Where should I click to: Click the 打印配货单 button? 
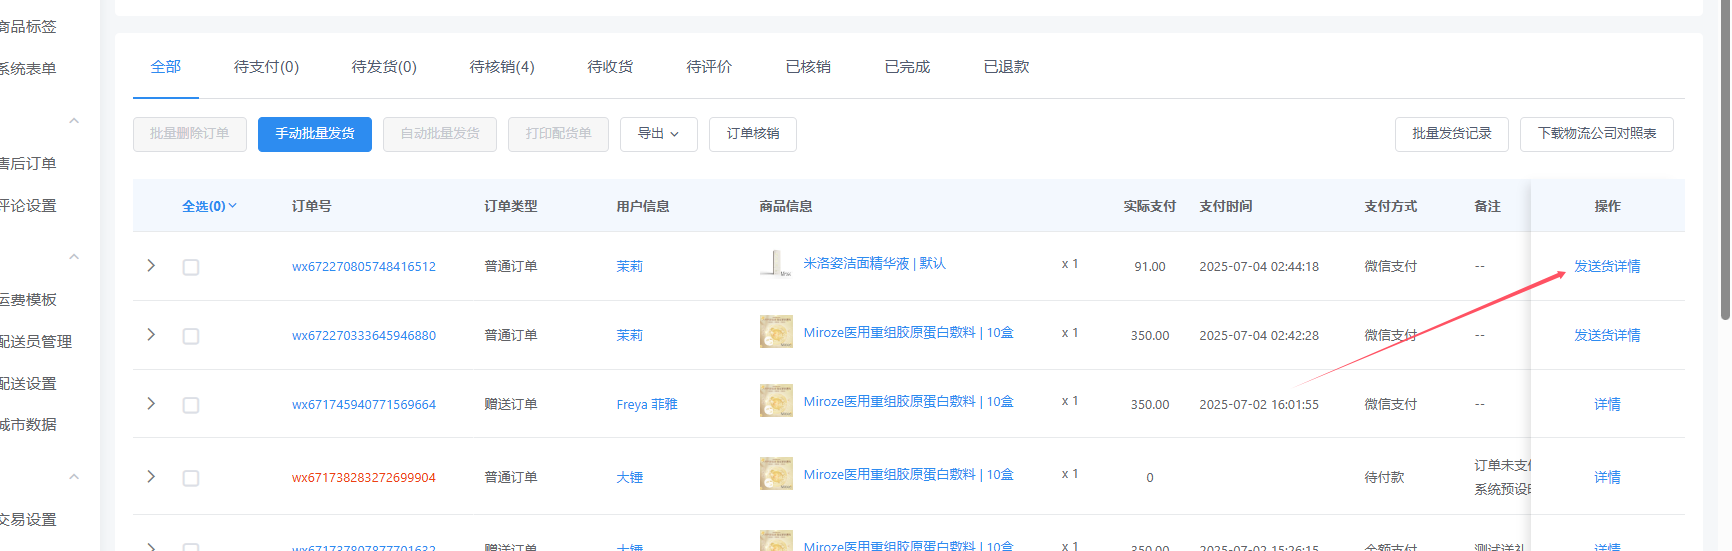(558, 134)
